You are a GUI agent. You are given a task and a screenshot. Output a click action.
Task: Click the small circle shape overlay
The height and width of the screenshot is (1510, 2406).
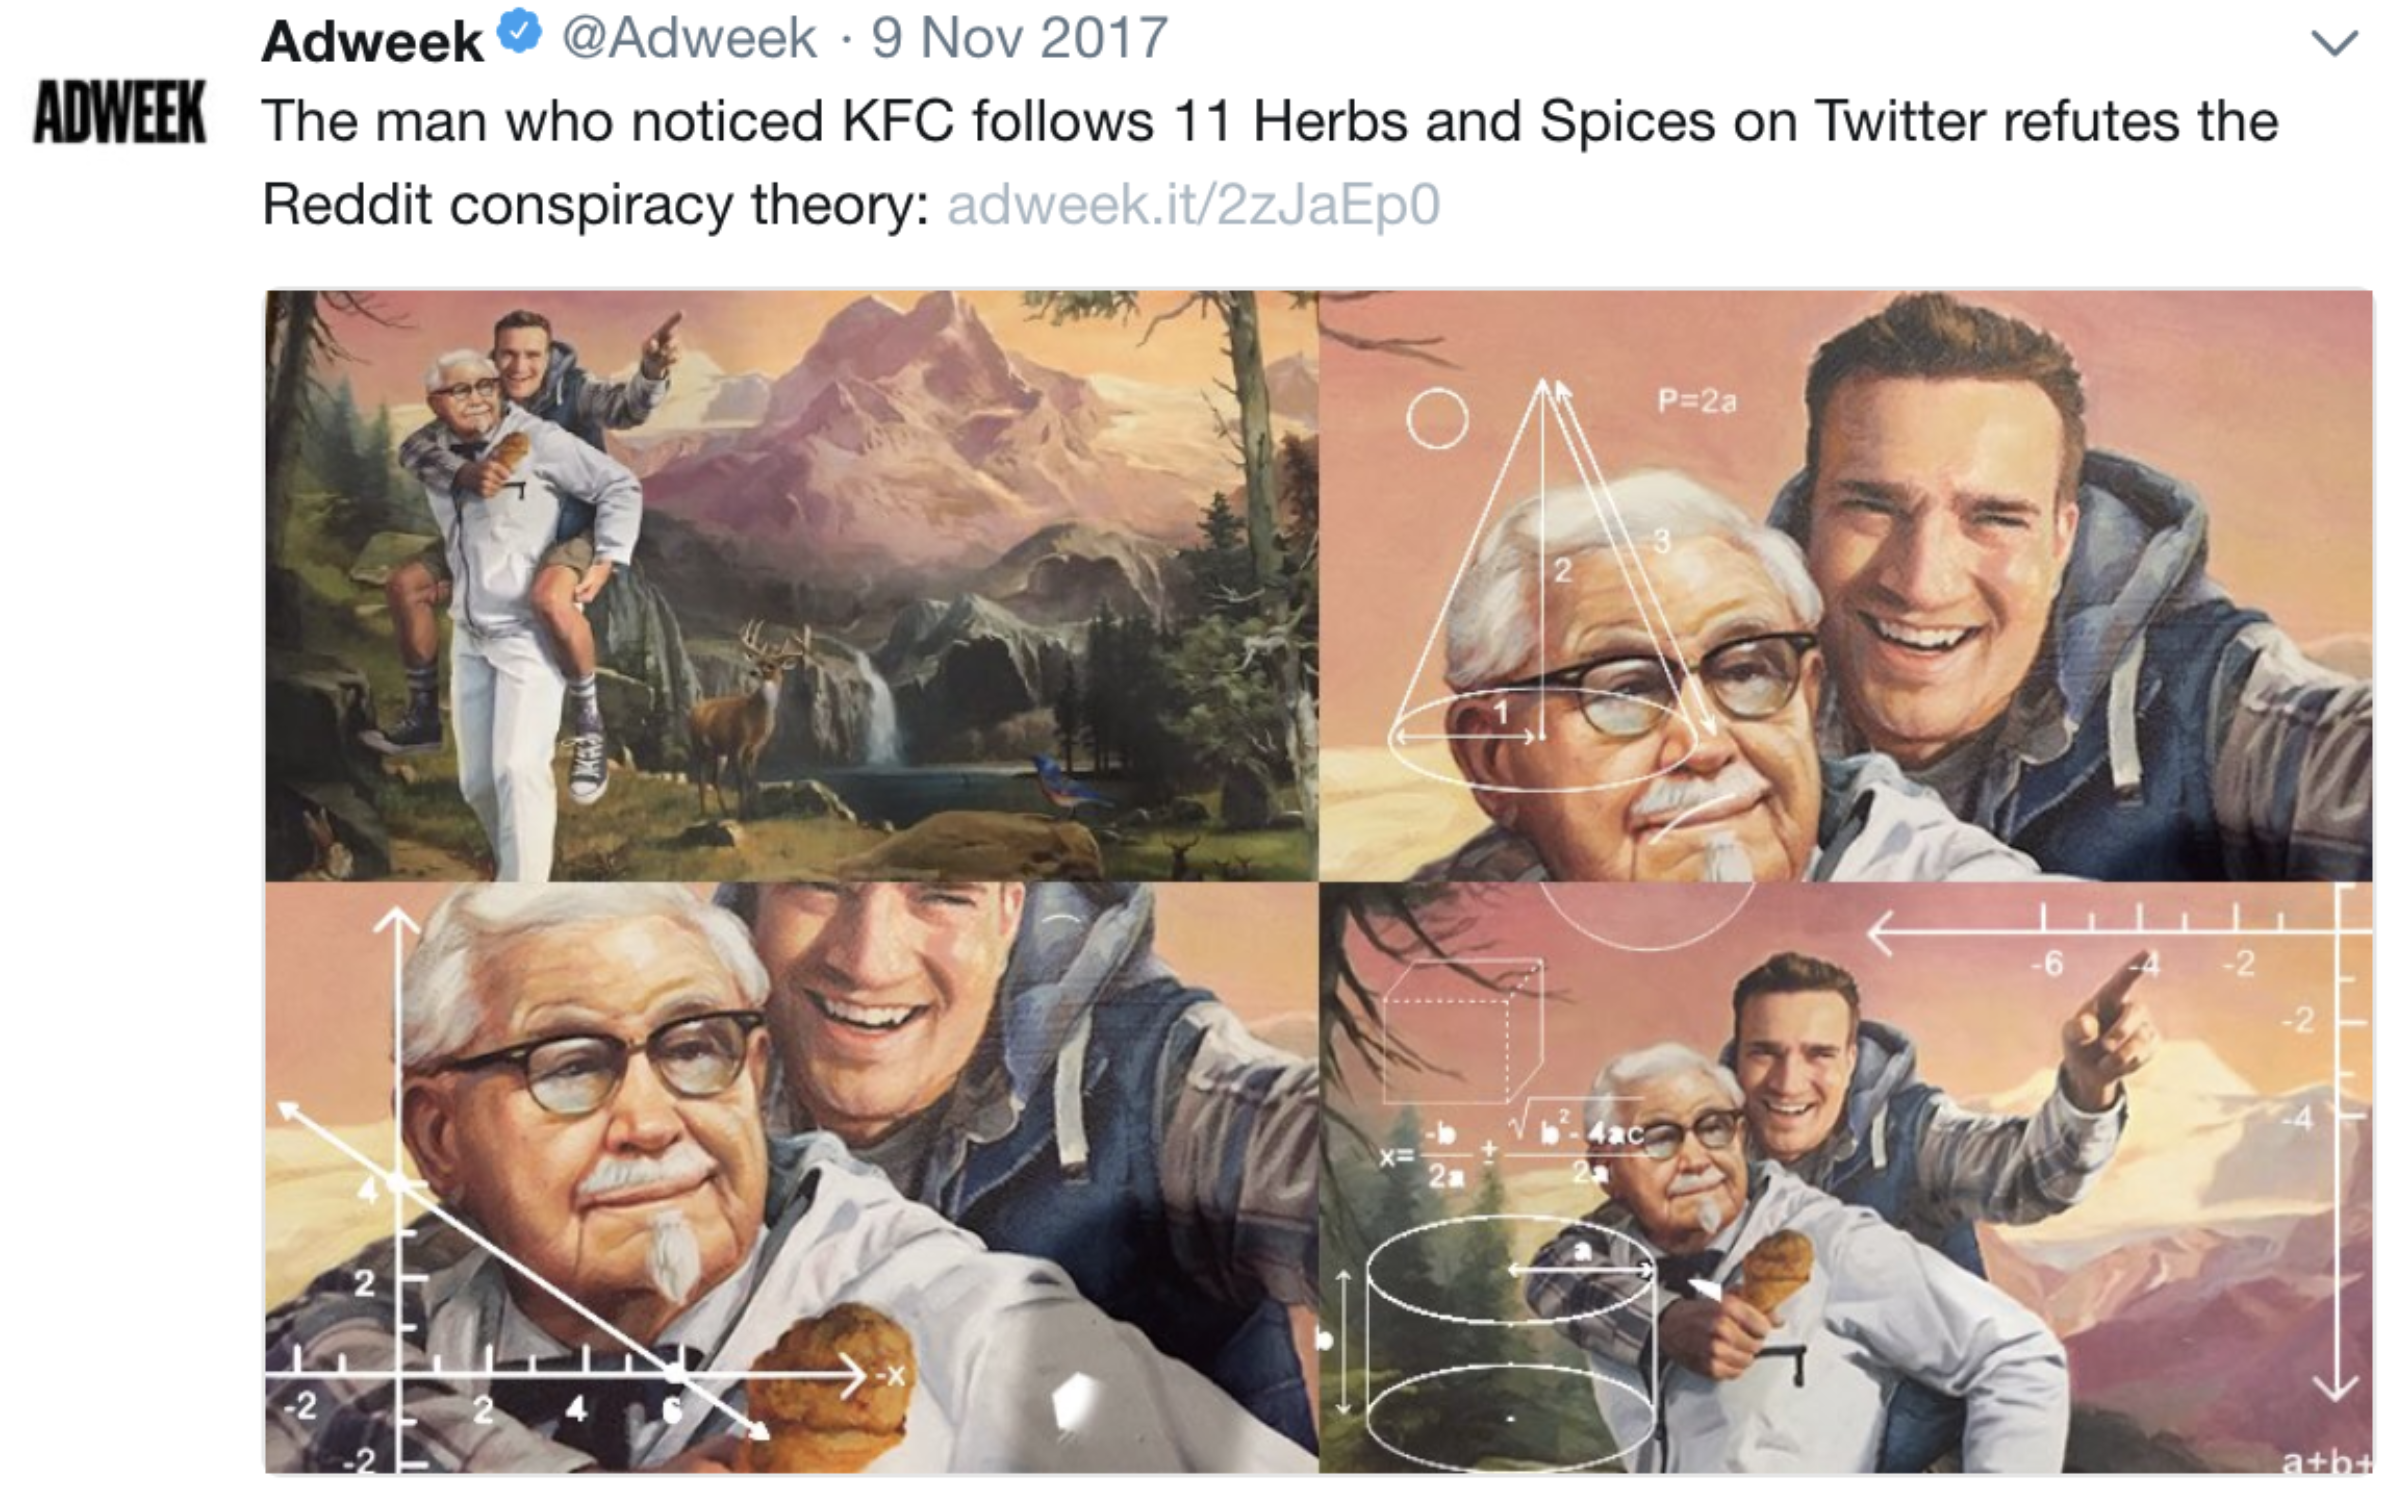tap(1437, 418)
